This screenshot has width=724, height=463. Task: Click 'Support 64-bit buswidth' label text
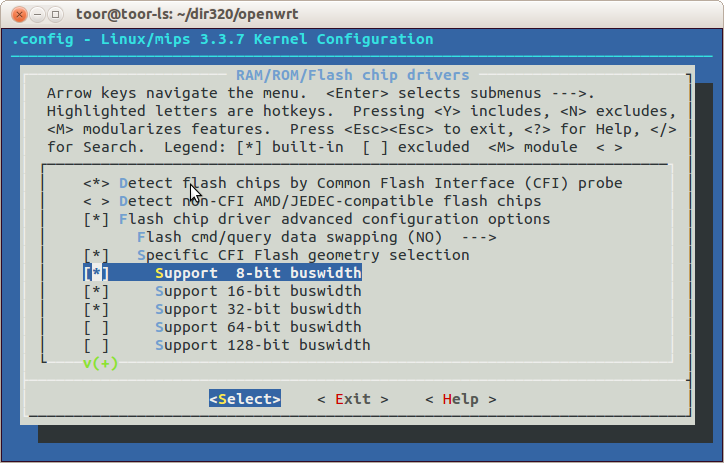pos(258,327)
